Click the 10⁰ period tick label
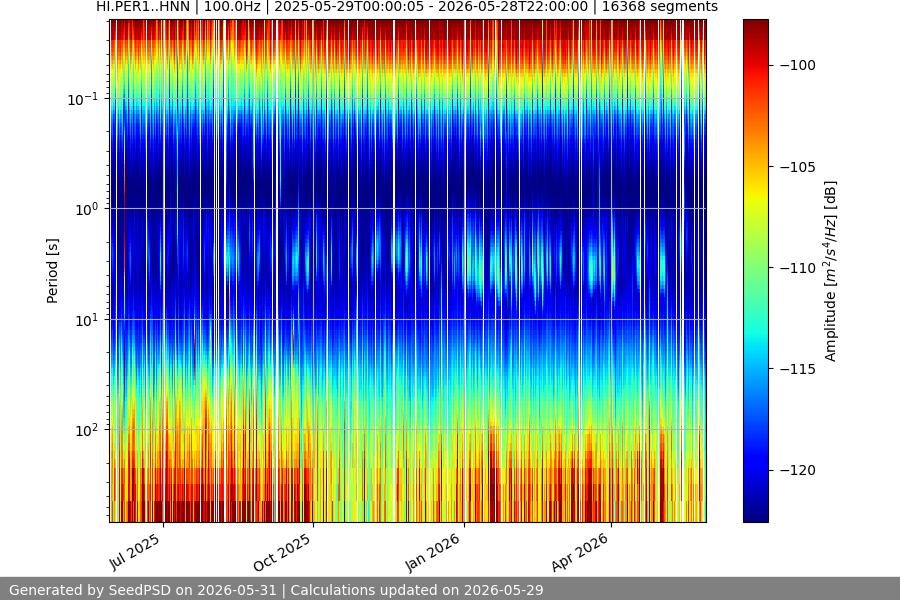Viewport: 900px width, 600px height. [87, 210]
